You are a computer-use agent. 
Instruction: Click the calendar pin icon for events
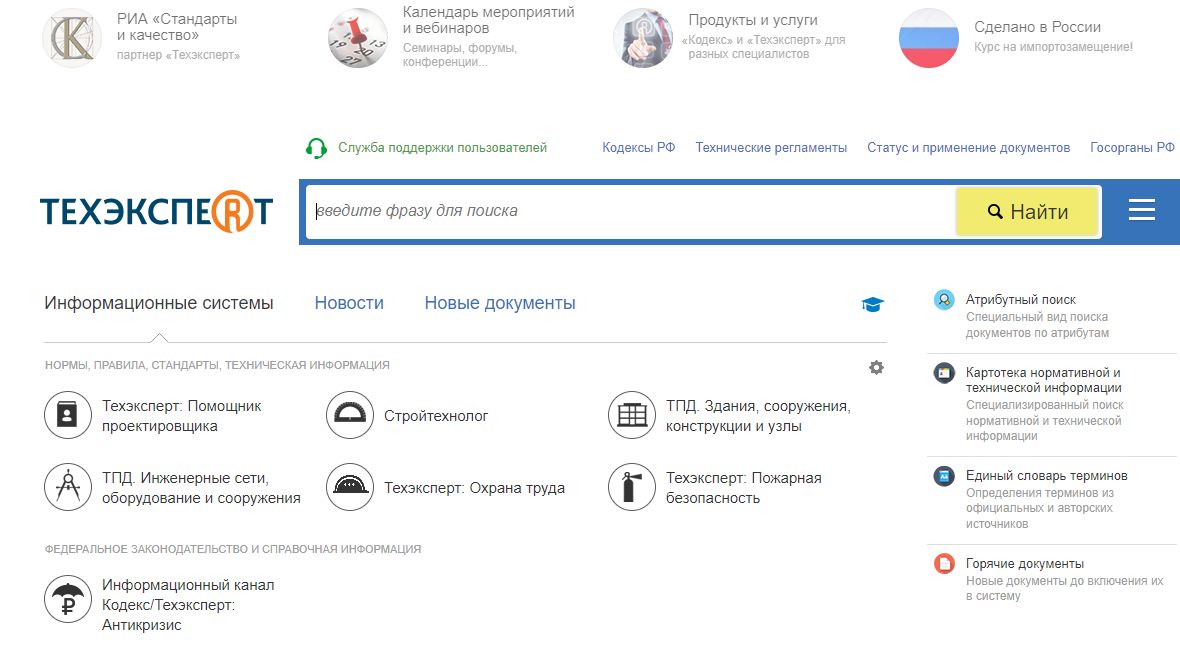click(357, 38)
